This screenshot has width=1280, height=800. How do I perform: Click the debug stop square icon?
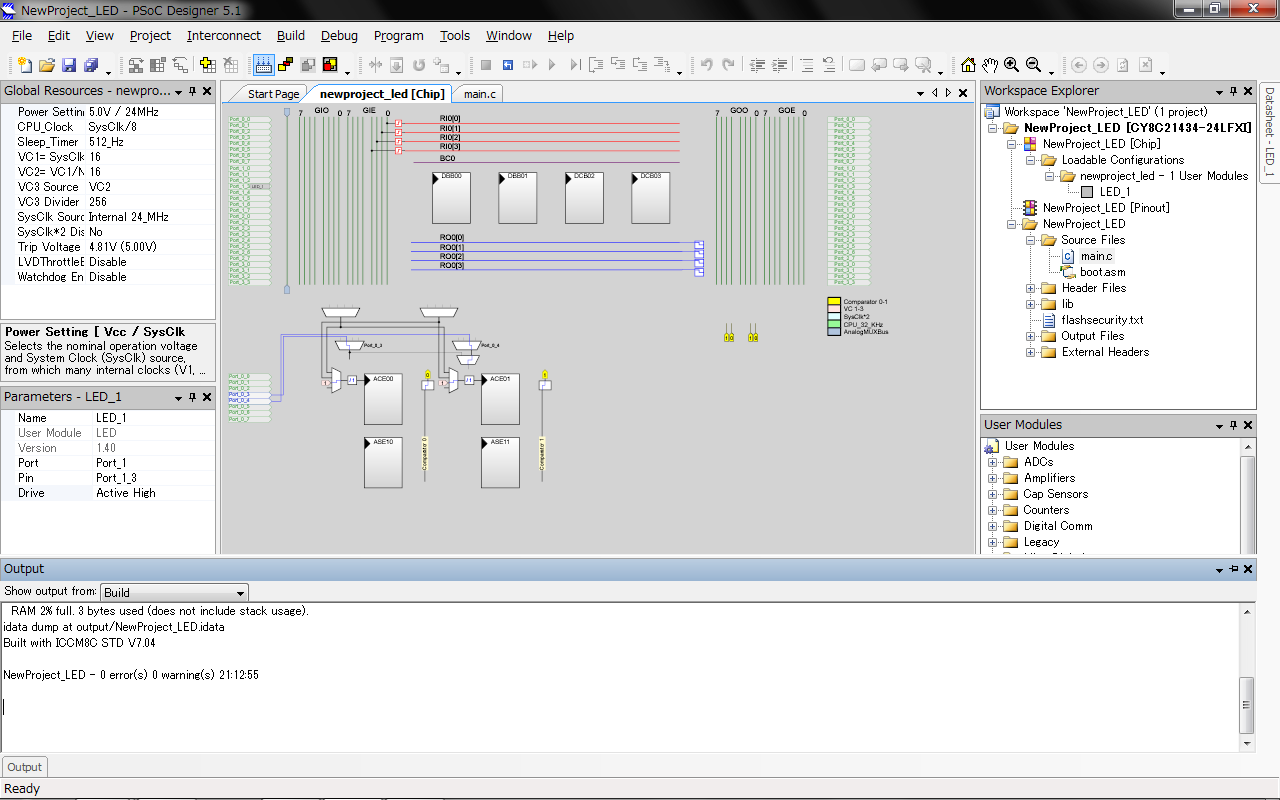[x=486, y=65]
